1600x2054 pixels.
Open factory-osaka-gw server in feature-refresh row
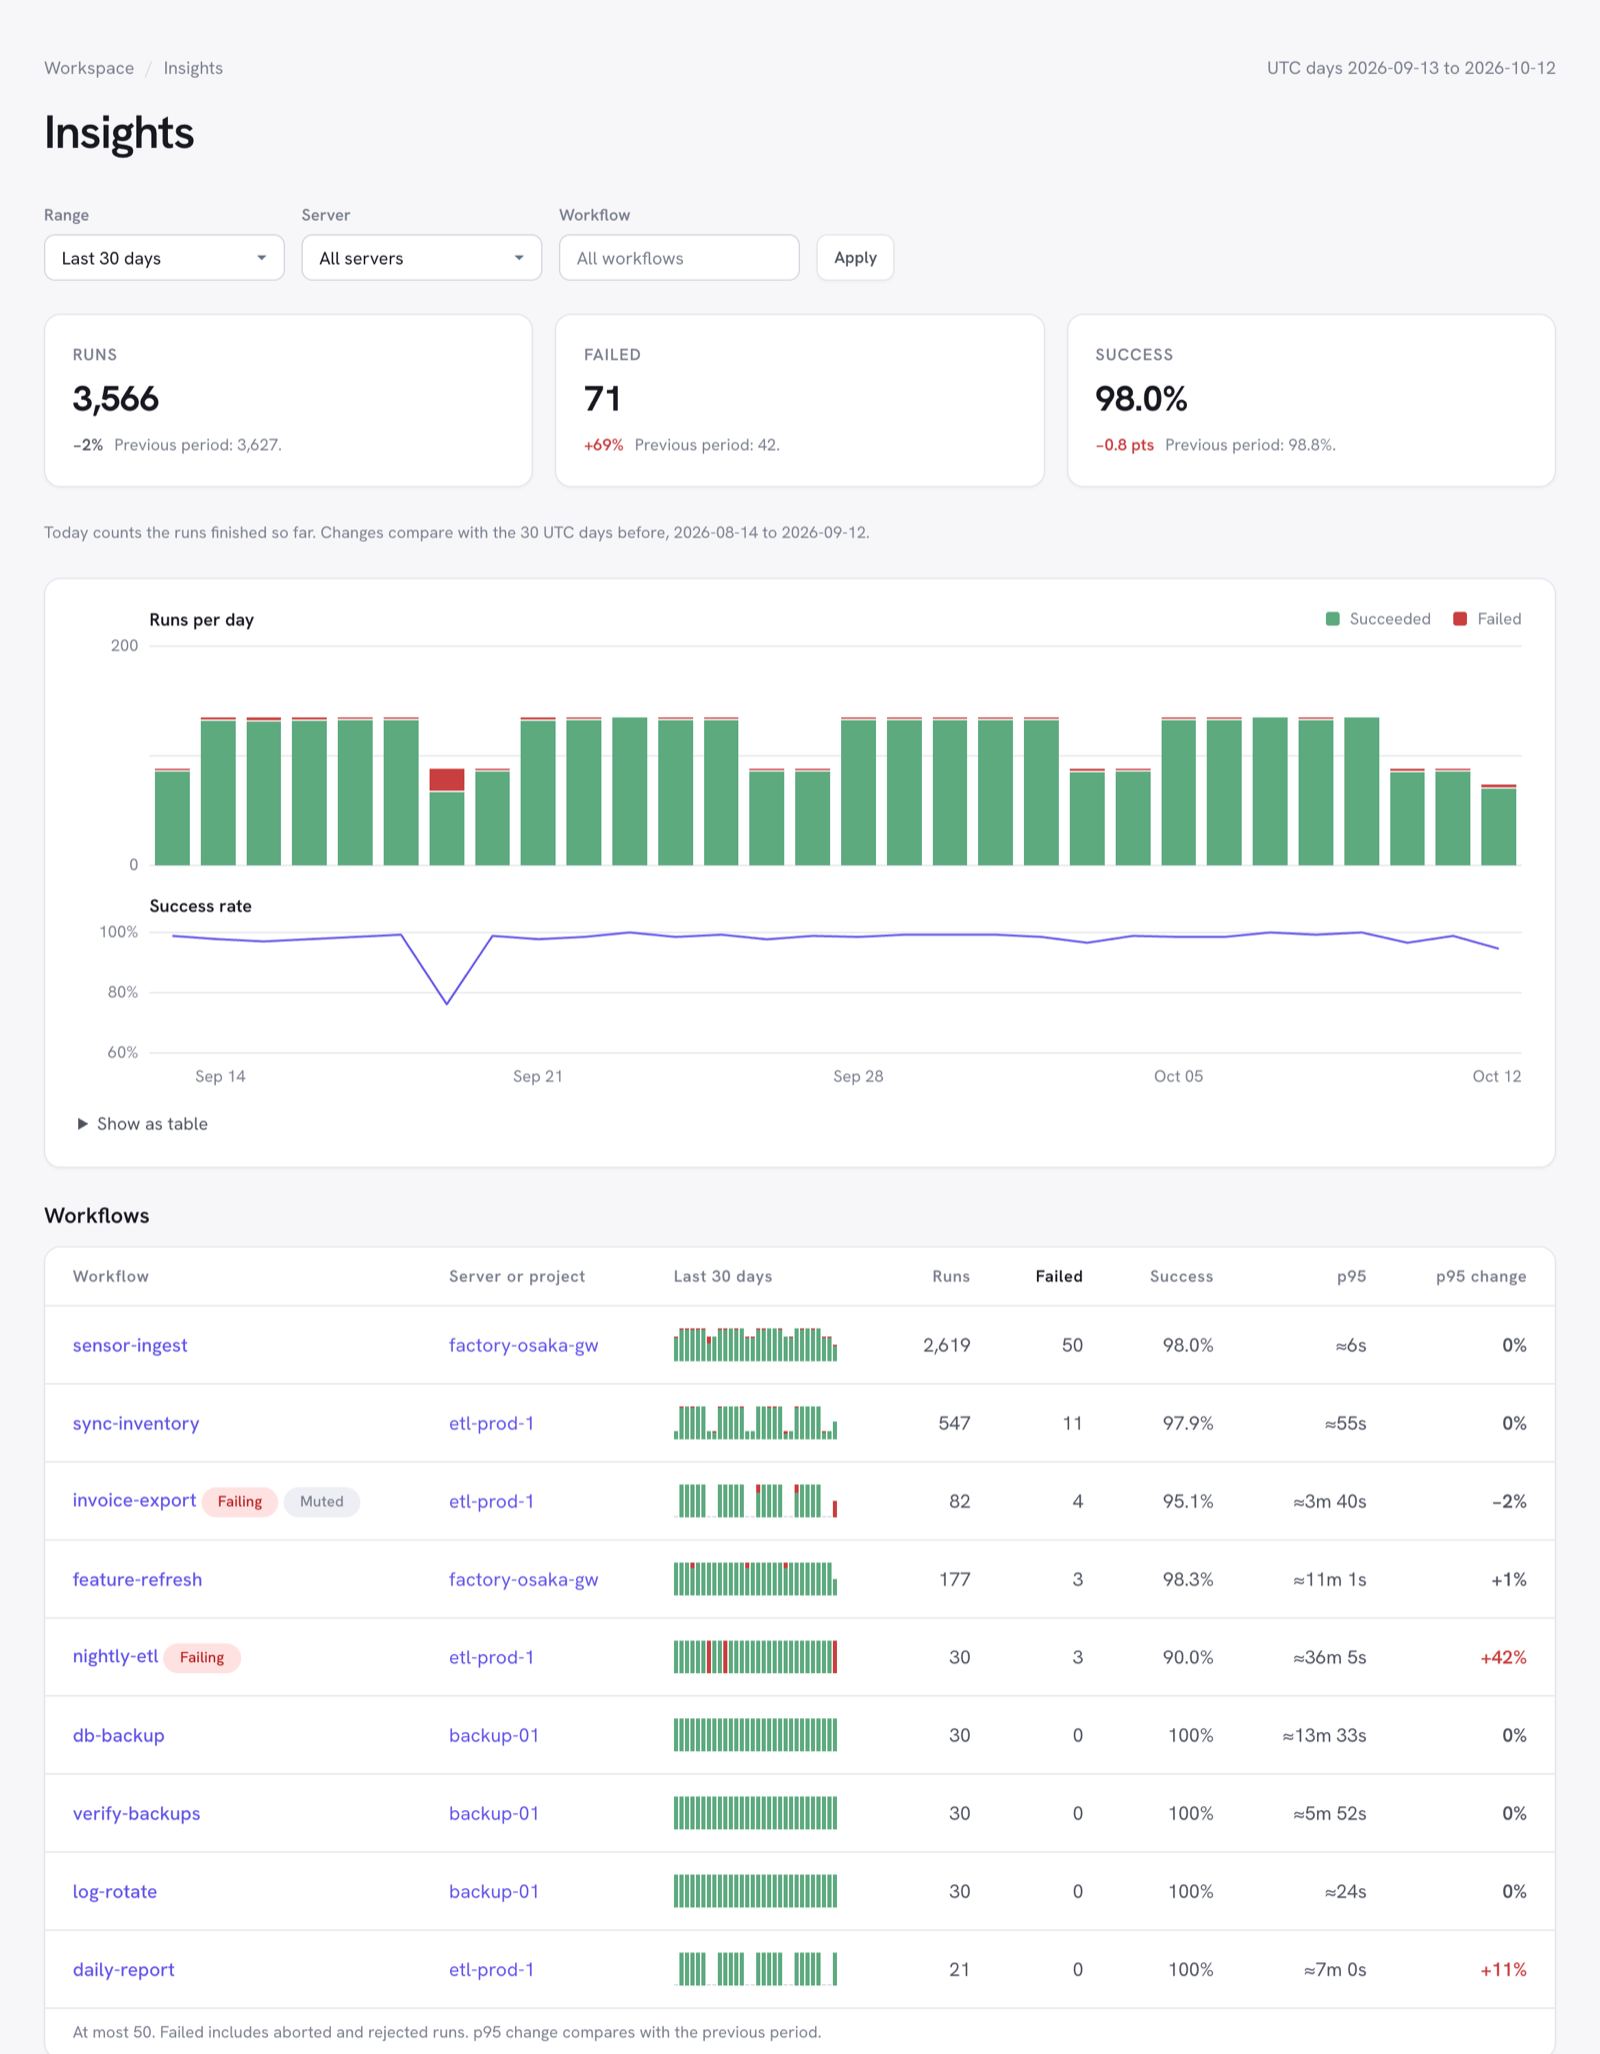click(523, 1579)
